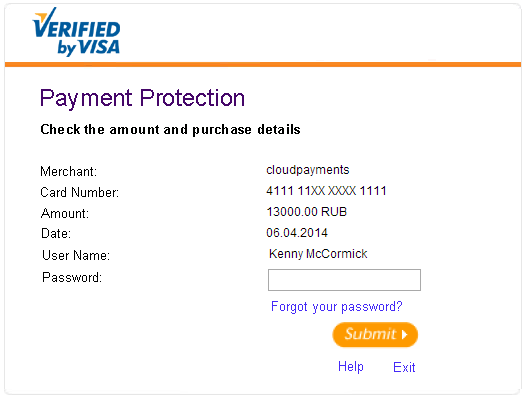Click the orange Submit button

pos(375,335)
